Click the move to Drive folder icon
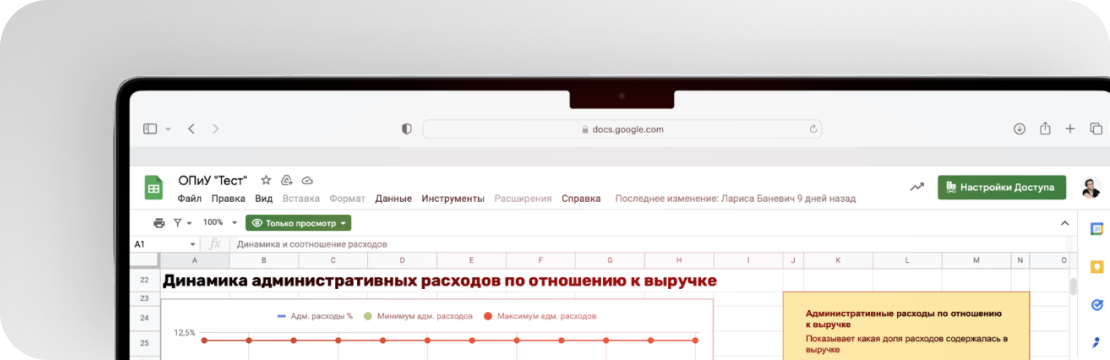Image resolution: width=1110 pixels, height=360 pixels. point(287,180)
